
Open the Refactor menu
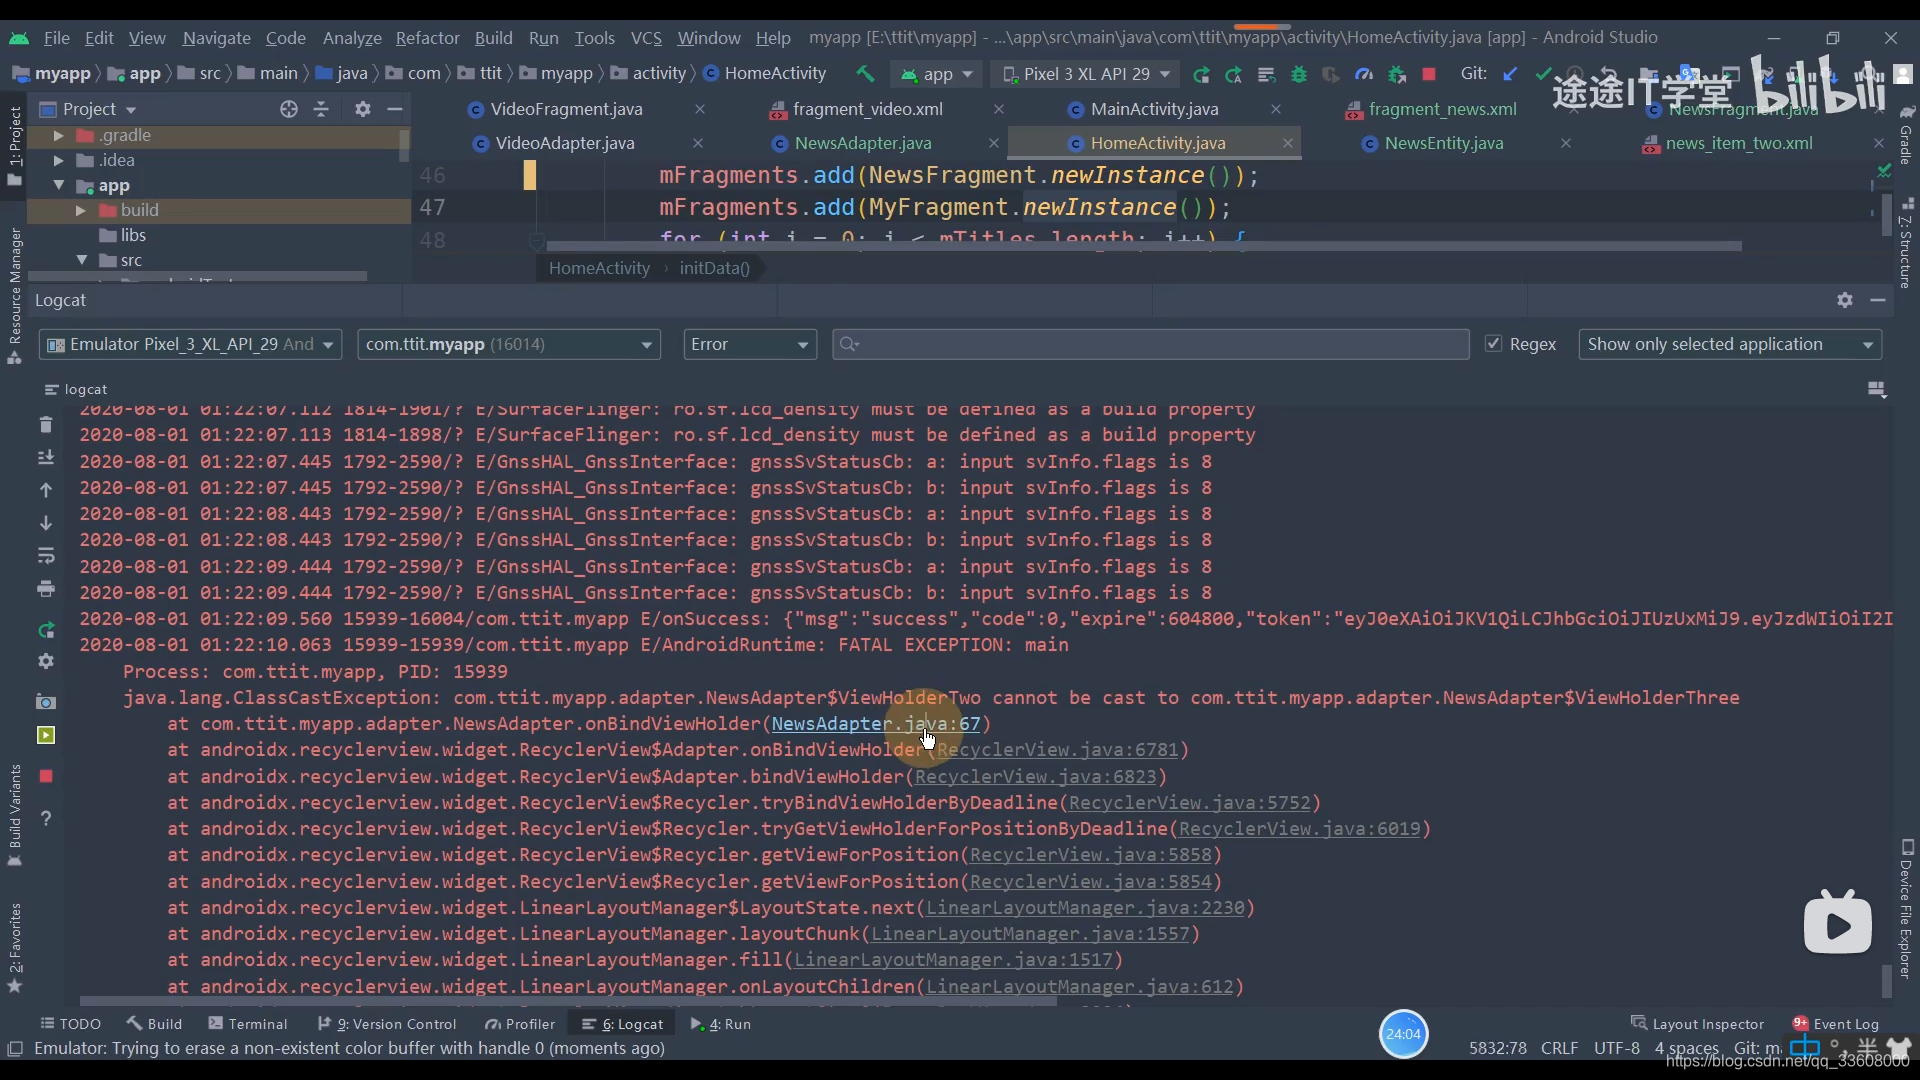[427, 38]
